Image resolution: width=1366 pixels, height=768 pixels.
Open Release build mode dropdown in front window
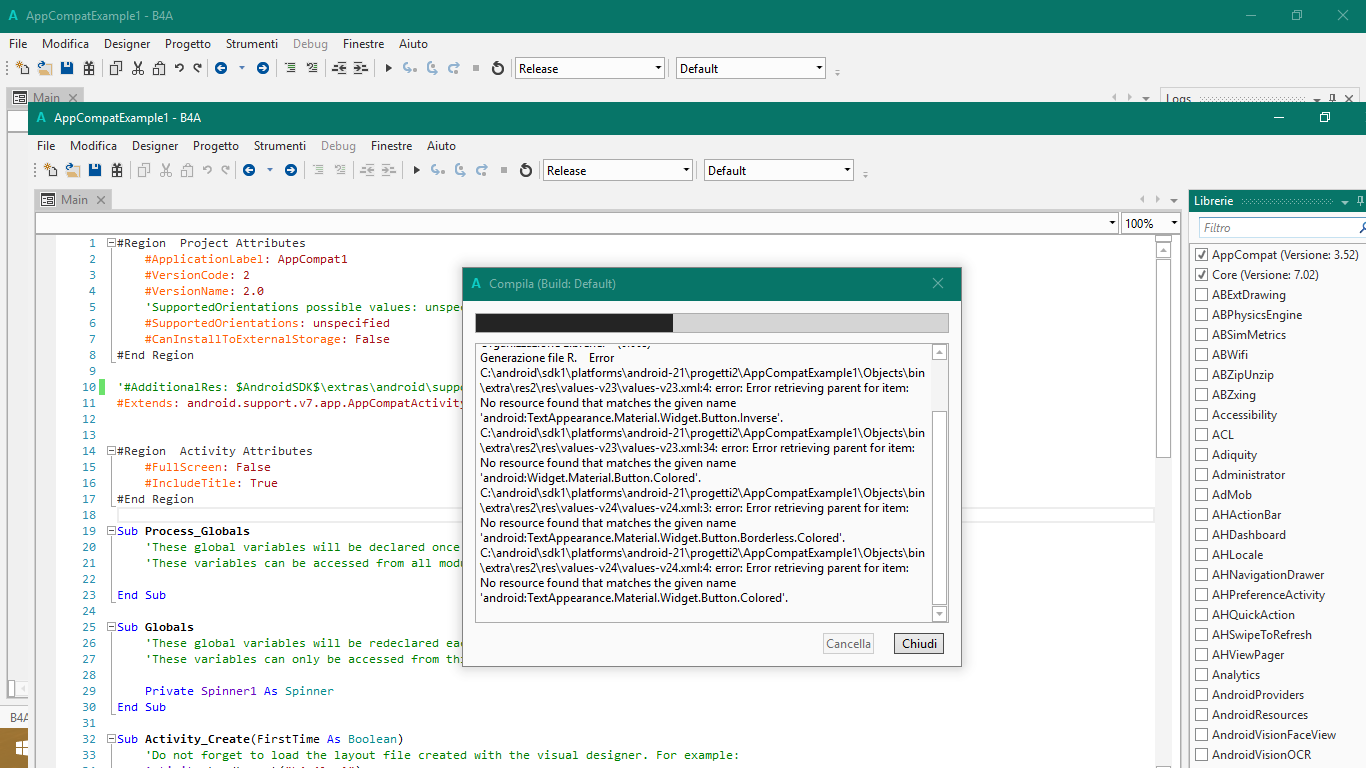pos(618,171)
